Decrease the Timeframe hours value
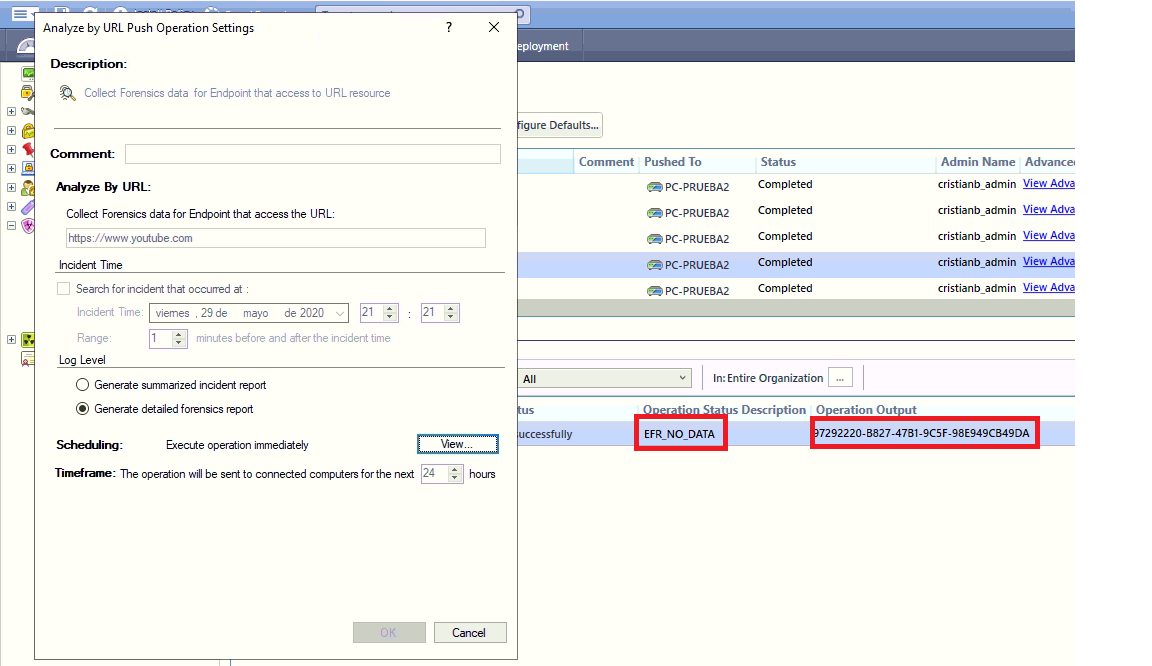The image size is (1152, 666). pyautogui.click(x=455, y=479)
